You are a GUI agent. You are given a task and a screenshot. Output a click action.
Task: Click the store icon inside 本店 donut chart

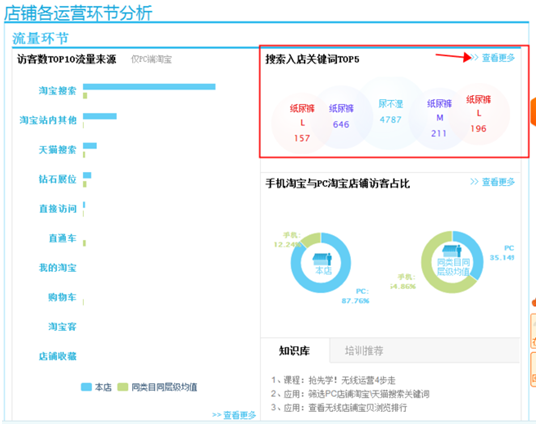click(x=322, y=258)
